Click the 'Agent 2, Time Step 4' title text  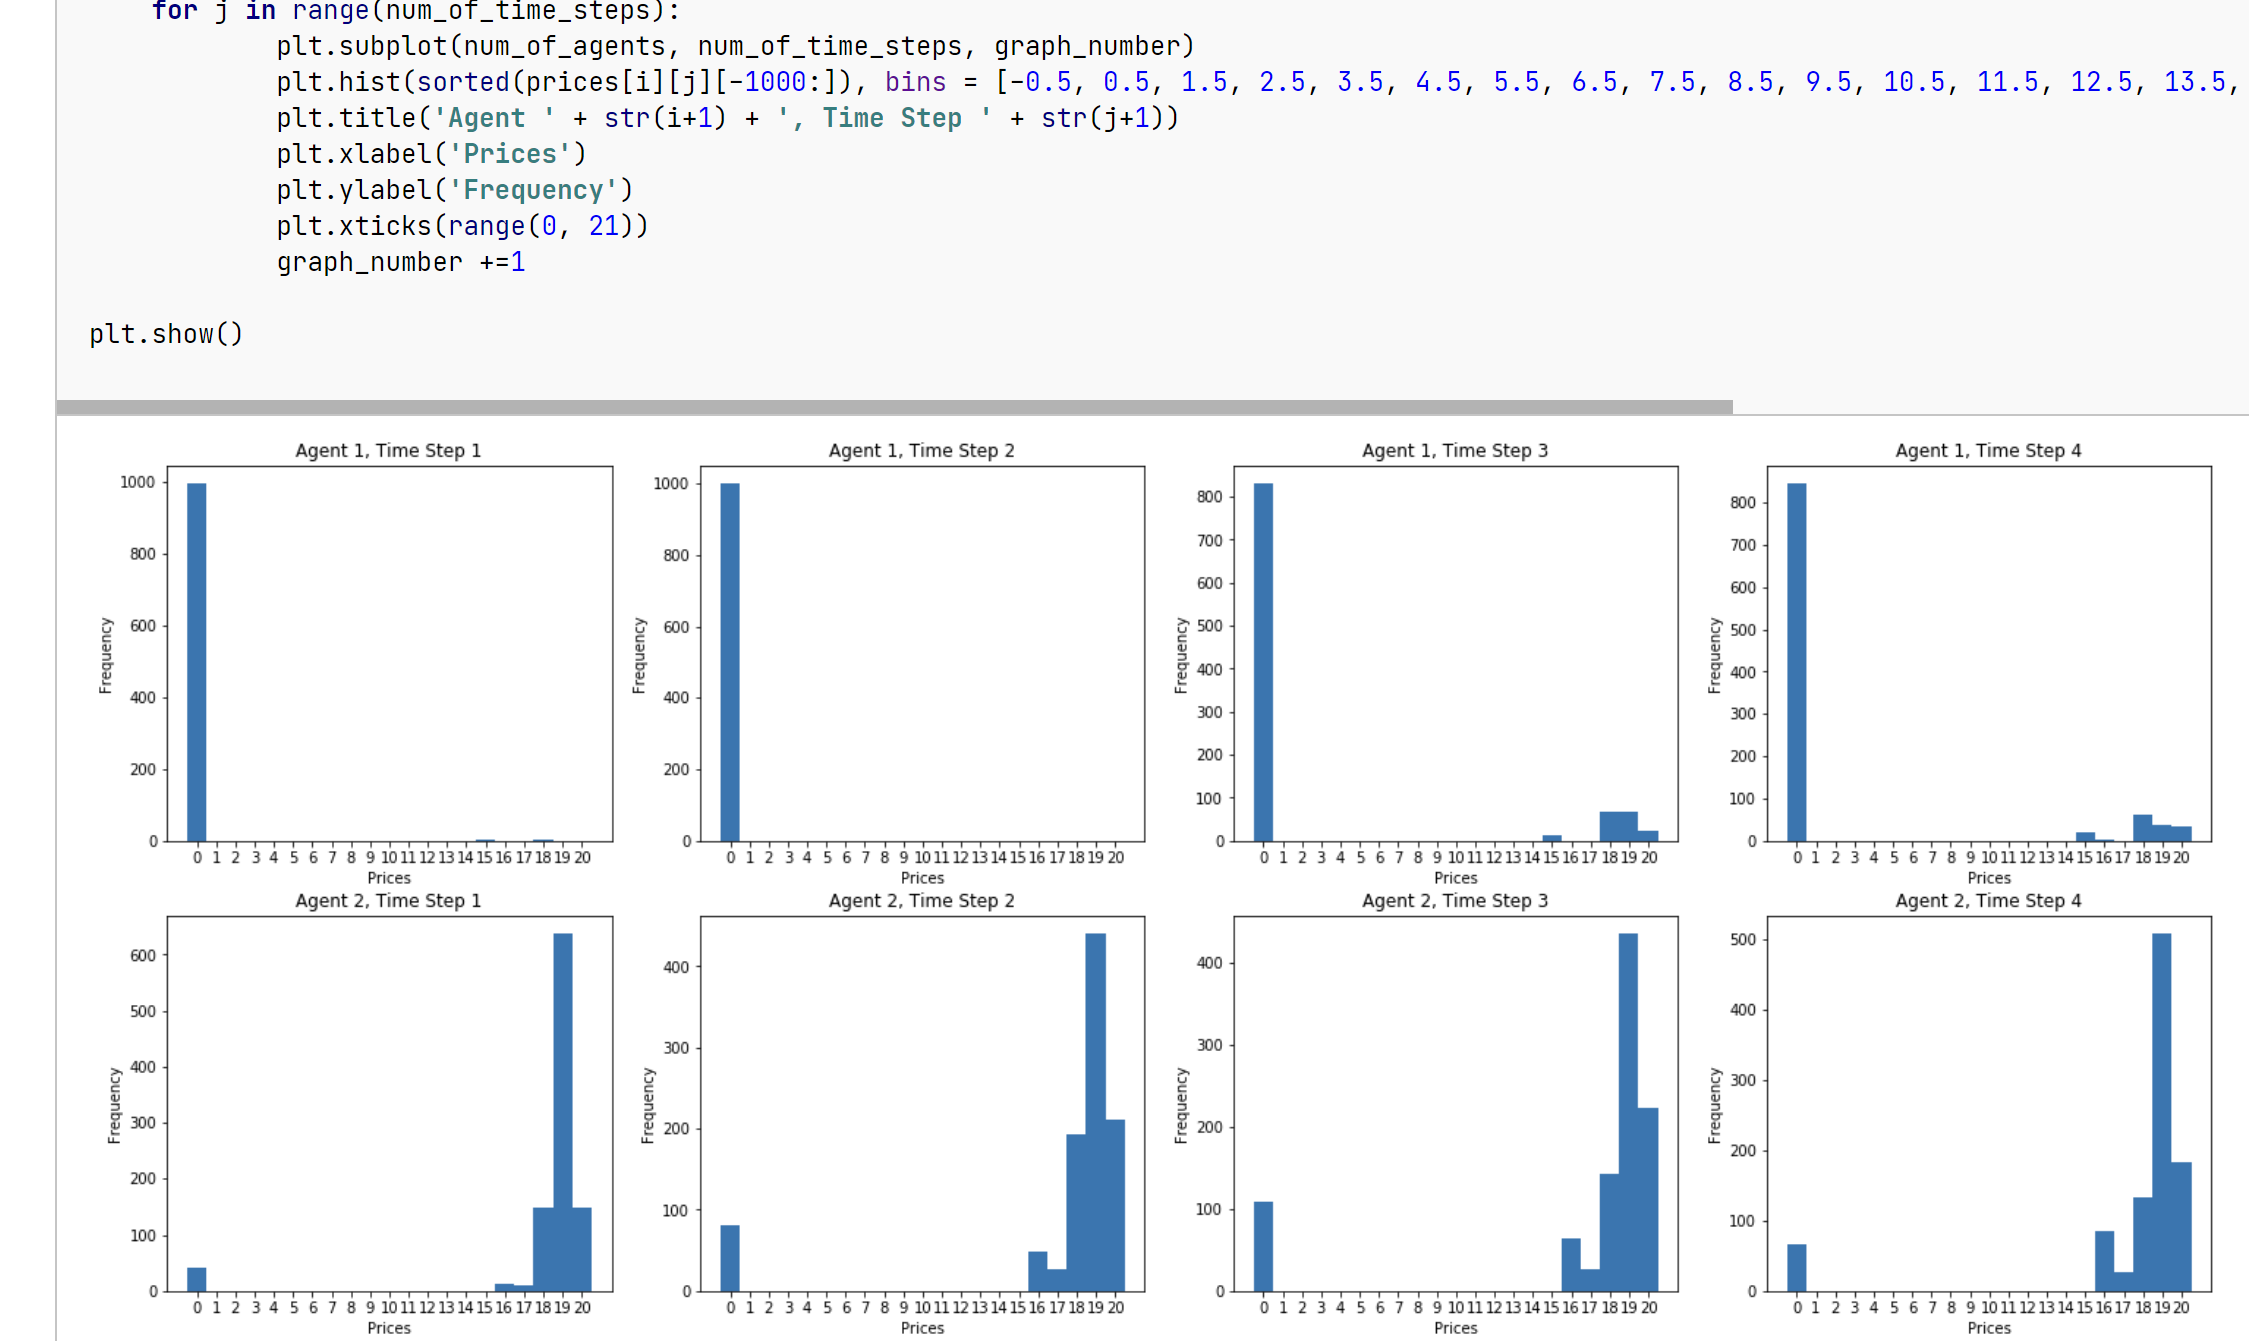coord(1988,900)
